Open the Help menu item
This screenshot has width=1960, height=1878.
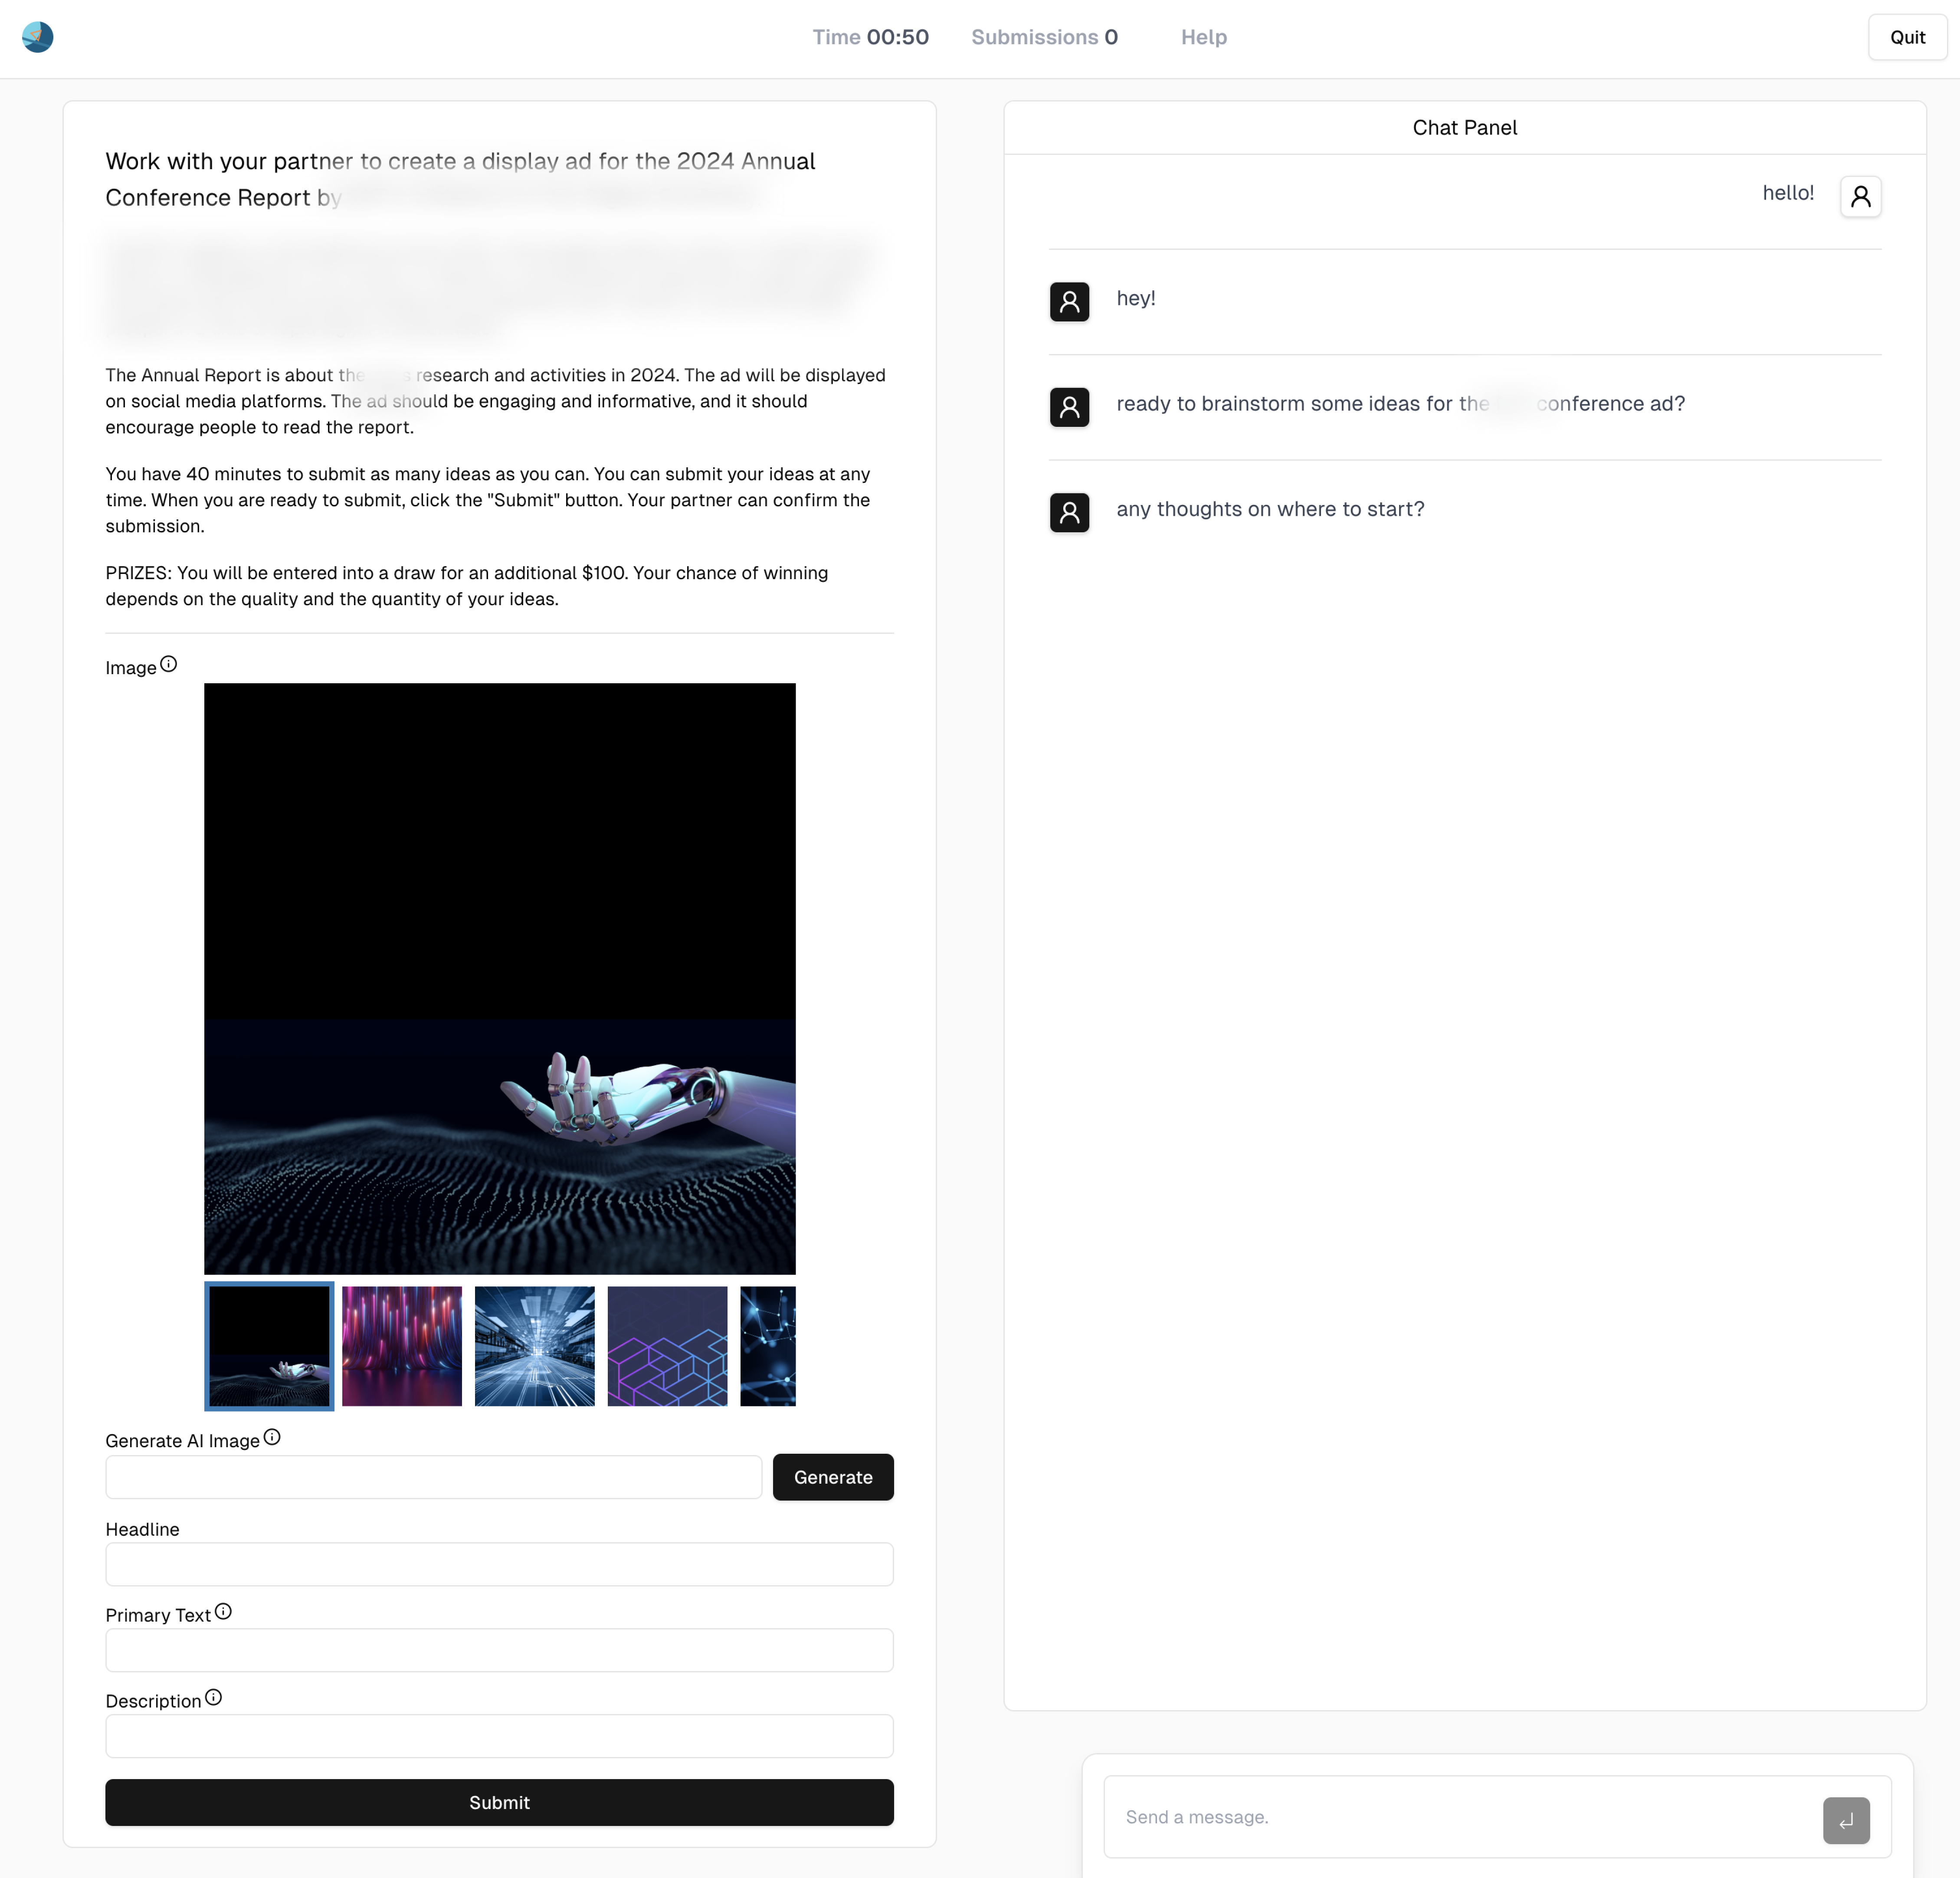point(1203,37)
